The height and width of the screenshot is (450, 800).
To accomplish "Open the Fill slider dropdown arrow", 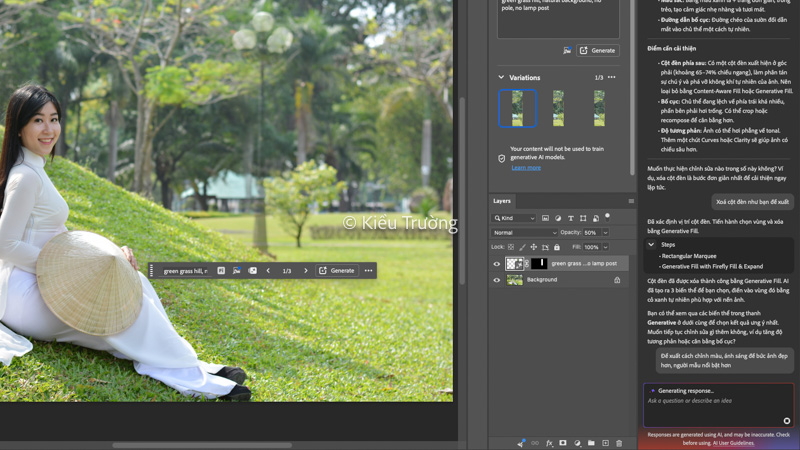I will [606, 247].
